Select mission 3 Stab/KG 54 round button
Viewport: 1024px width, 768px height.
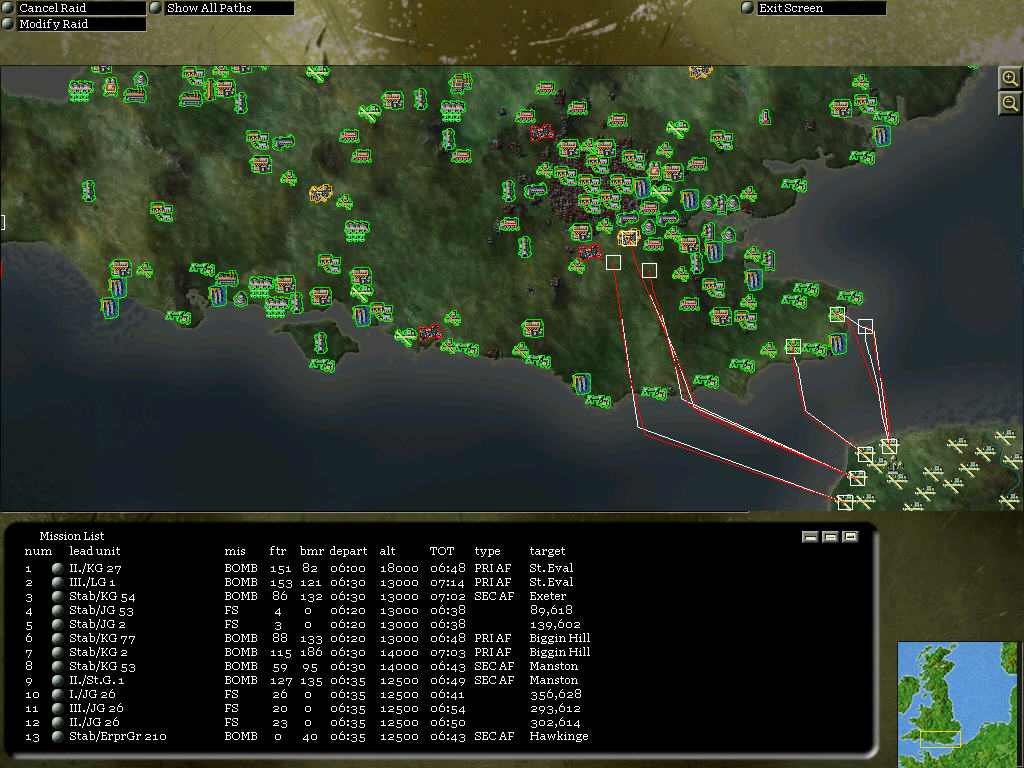point(57,596)
